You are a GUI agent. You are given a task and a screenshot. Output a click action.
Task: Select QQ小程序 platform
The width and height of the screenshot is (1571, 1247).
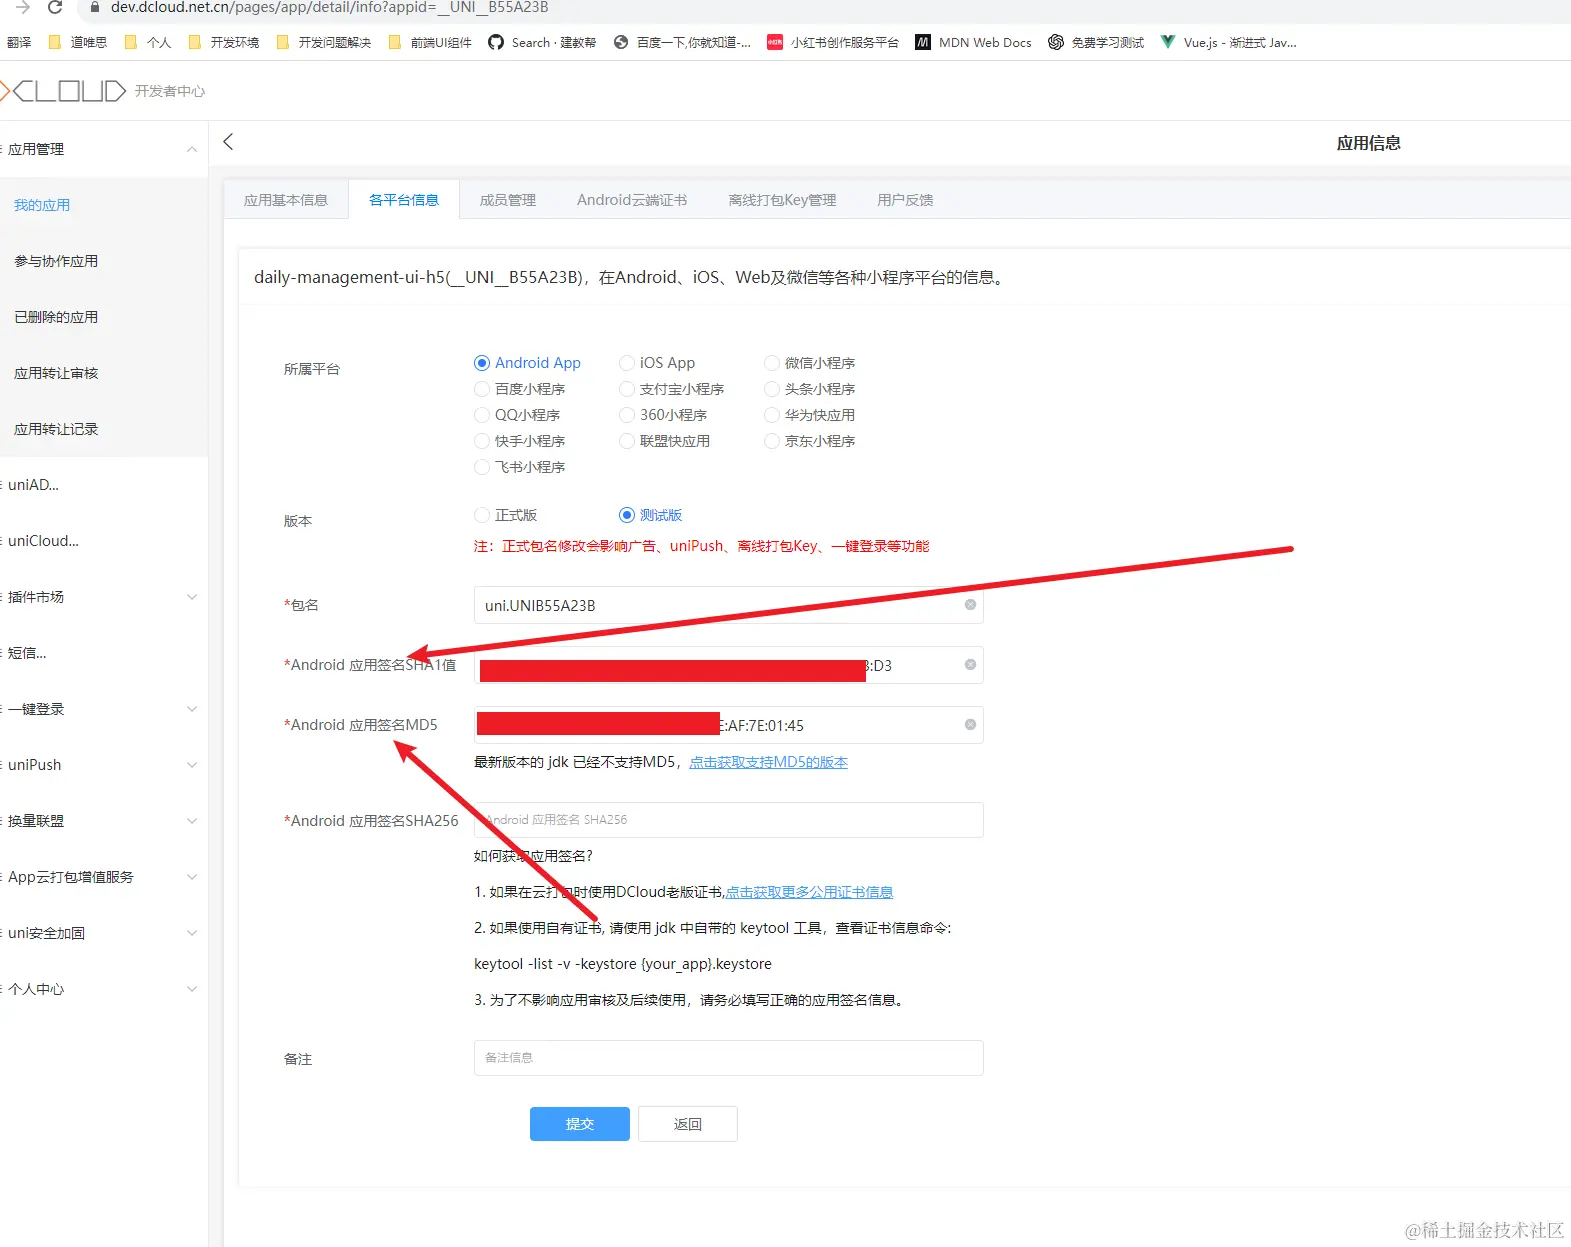517,415
